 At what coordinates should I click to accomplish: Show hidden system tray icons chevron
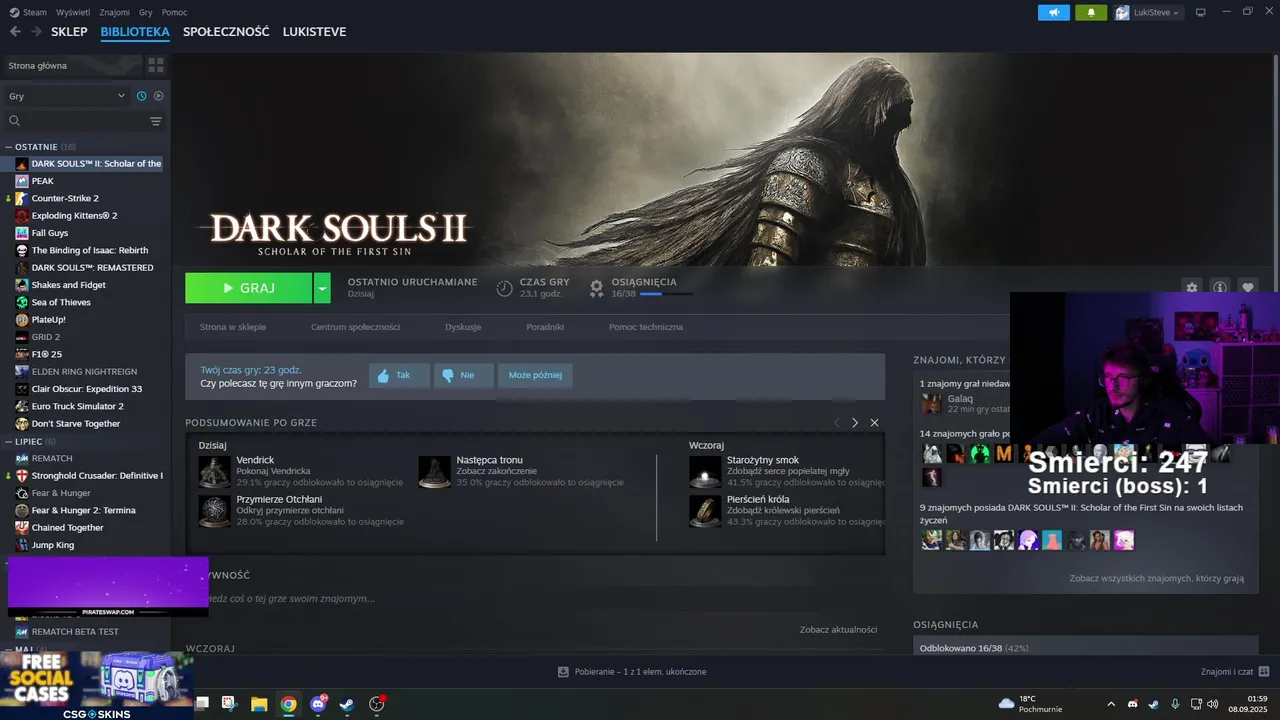click(1111, 704)
